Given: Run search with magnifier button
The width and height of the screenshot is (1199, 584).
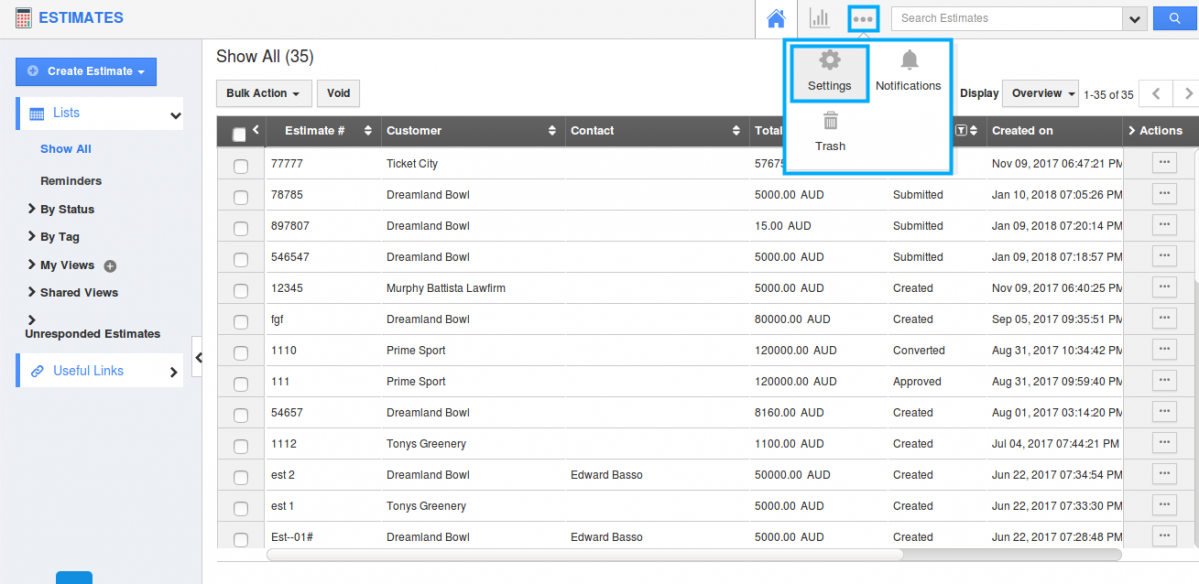Looking at the screenshot, I should (x=1175, y=18).
